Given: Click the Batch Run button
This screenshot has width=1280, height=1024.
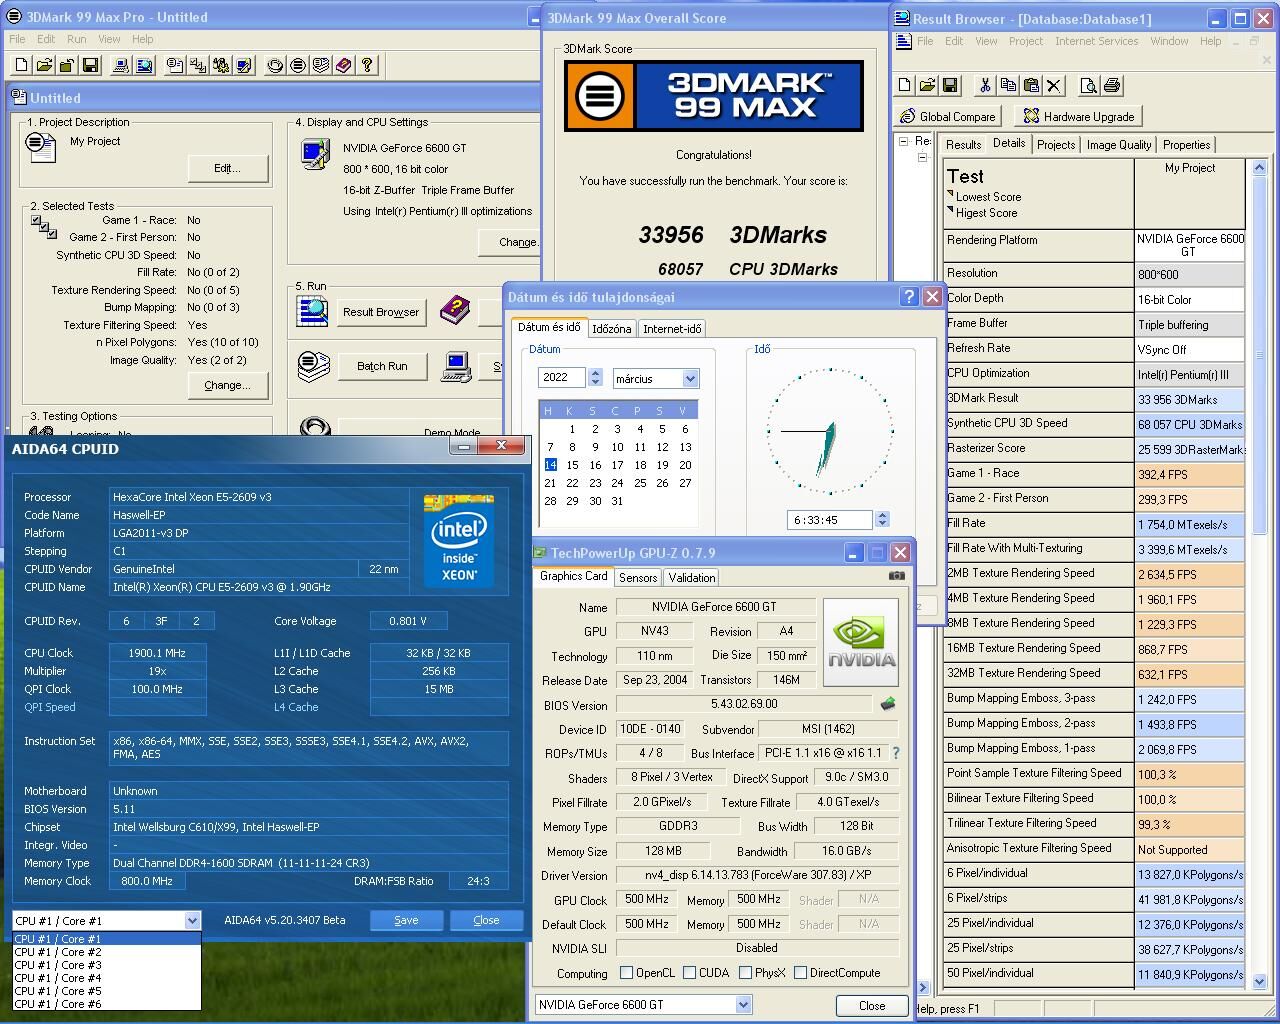Looking at the screenshot, I should (382, 366).
